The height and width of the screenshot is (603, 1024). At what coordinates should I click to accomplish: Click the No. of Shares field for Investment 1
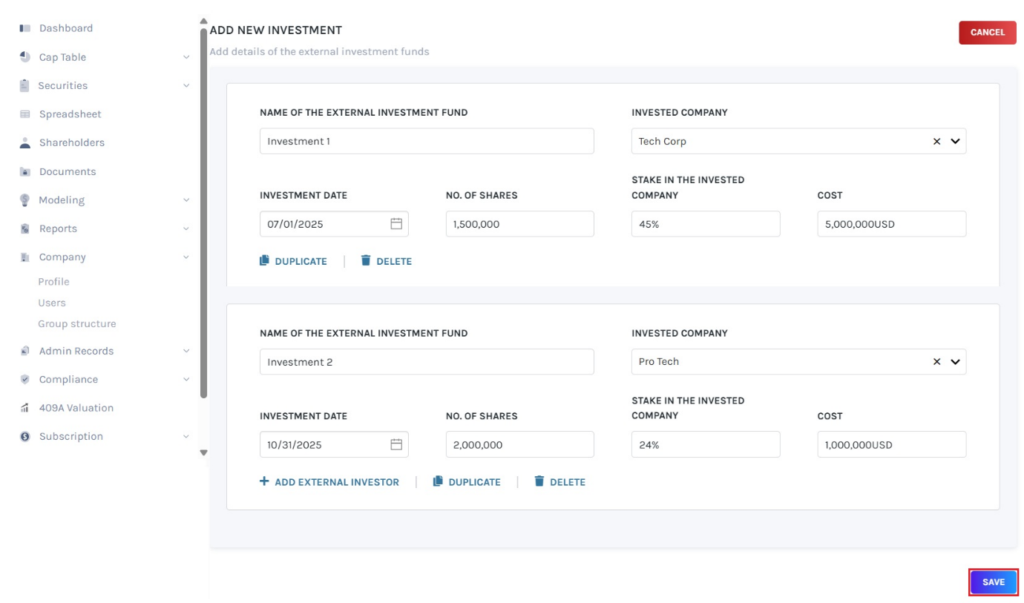(519, 223)
